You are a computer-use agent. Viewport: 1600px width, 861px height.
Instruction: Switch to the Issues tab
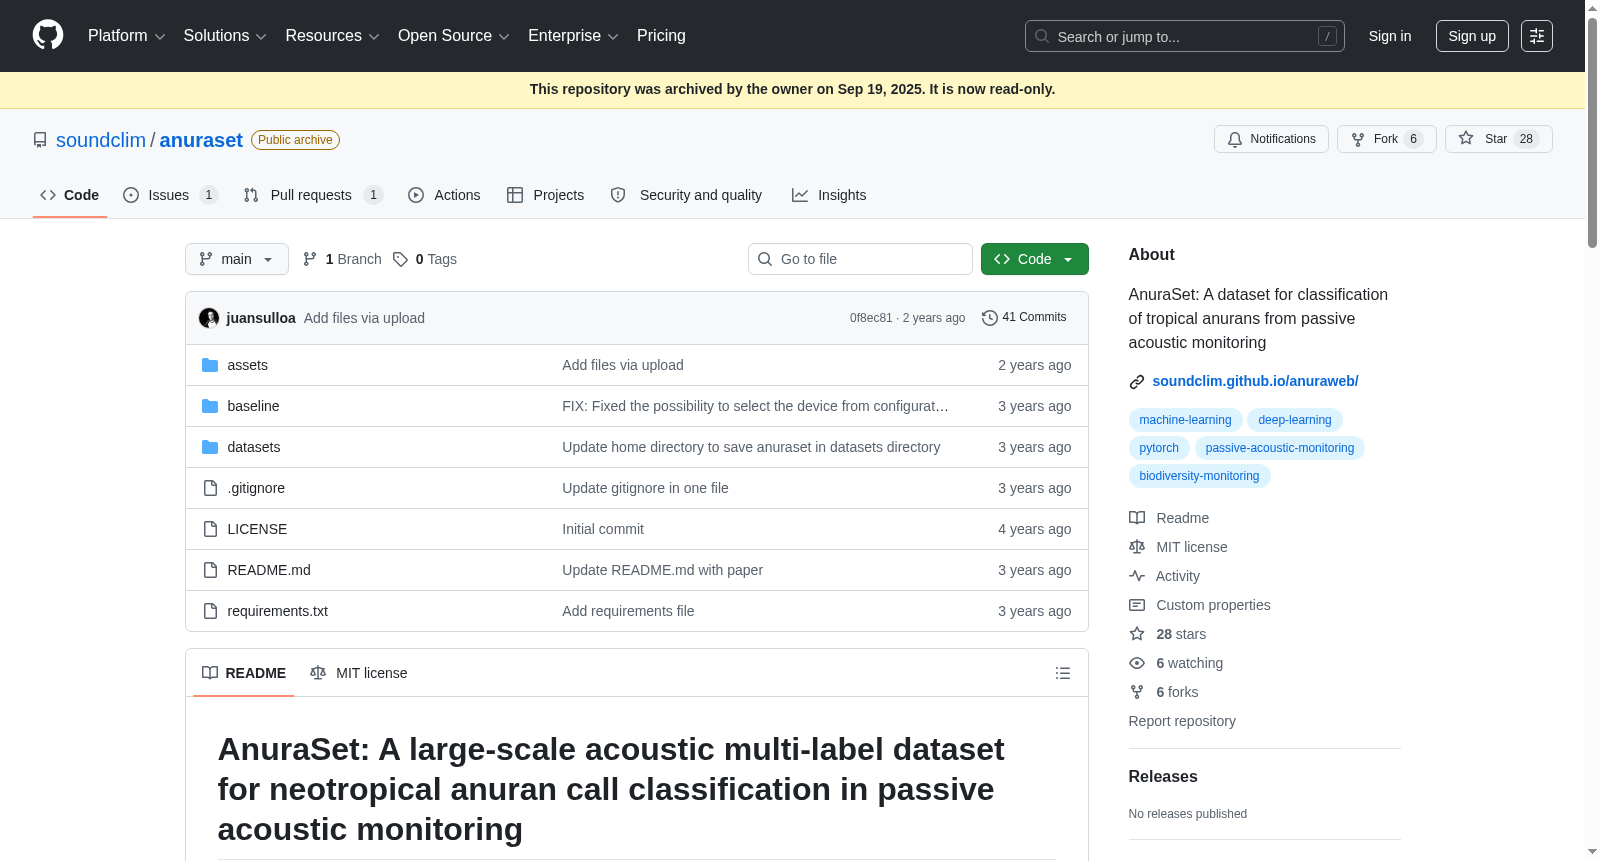pyautogui.click(x=170, y=195)
